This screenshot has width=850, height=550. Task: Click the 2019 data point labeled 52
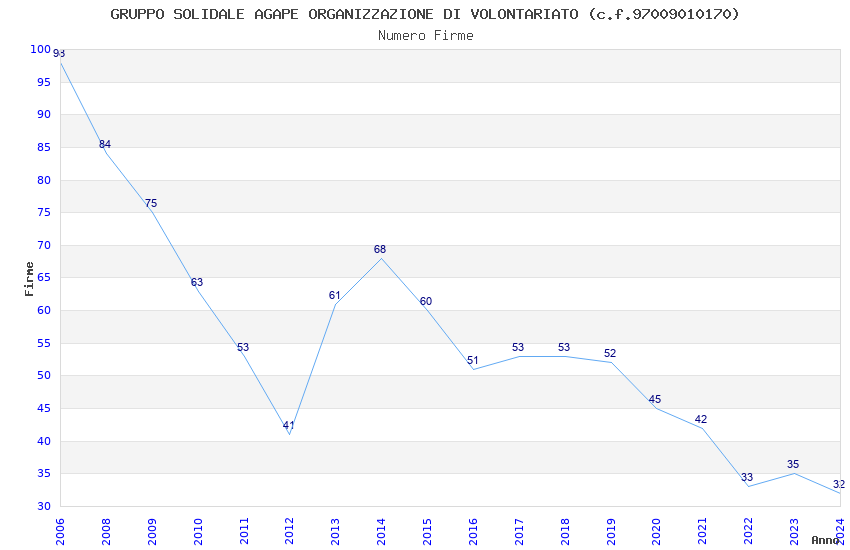point(610,353)
